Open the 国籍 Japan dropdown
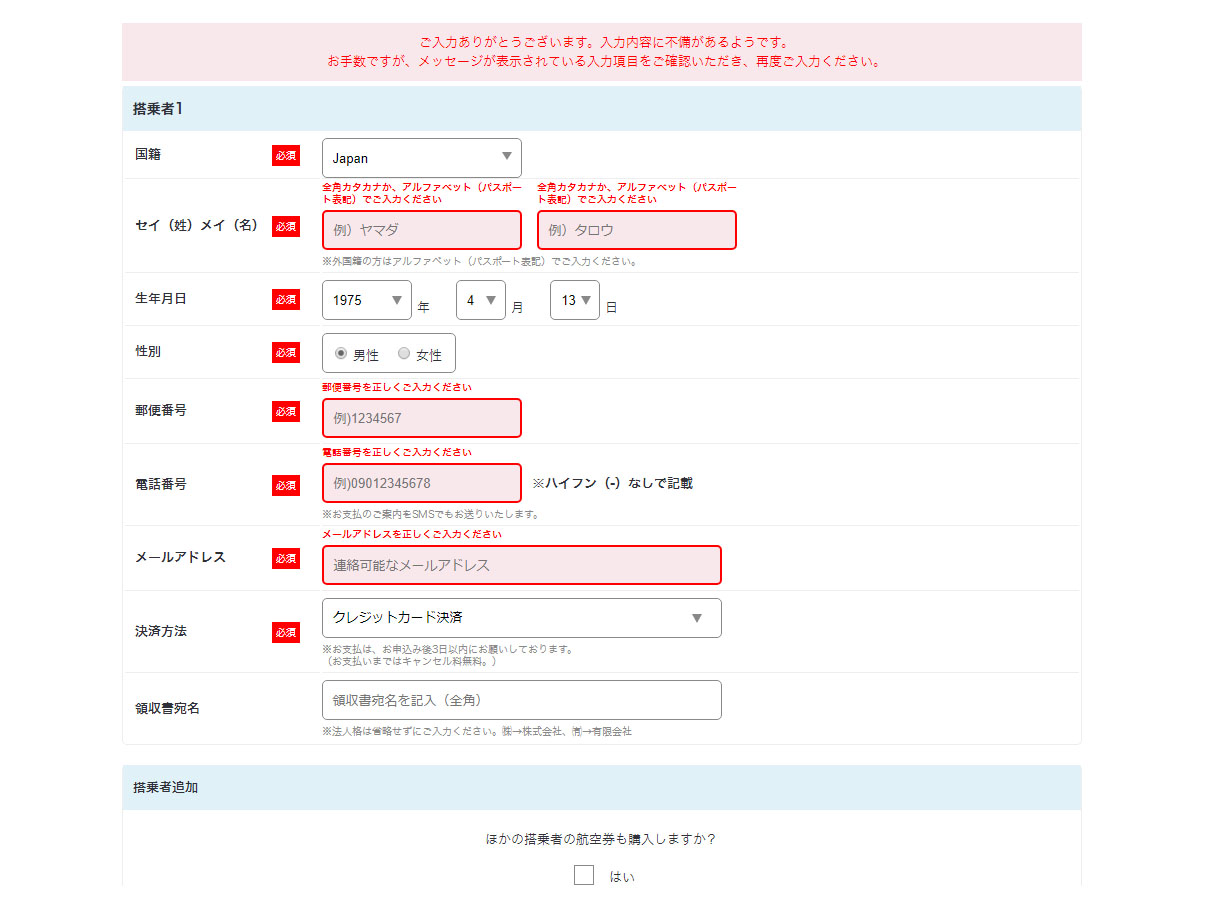Image resolution: width=1206 pixels, height=909 pixels. tap(421, 158)
